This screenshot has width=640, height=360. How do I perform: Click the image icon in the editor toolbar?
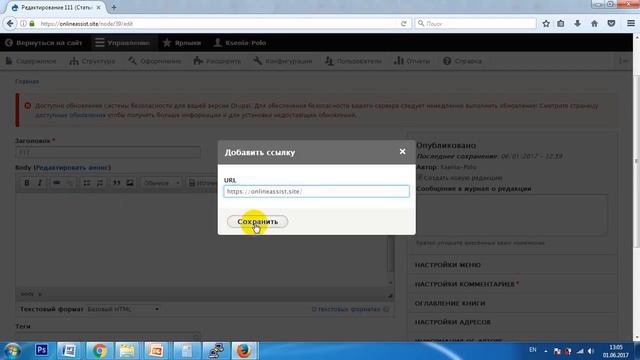[x=130, y=182]
